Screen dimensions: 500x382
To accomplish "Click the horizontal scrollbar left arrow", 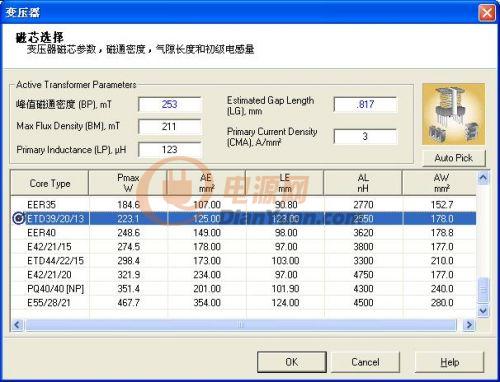I will point(17,324).
